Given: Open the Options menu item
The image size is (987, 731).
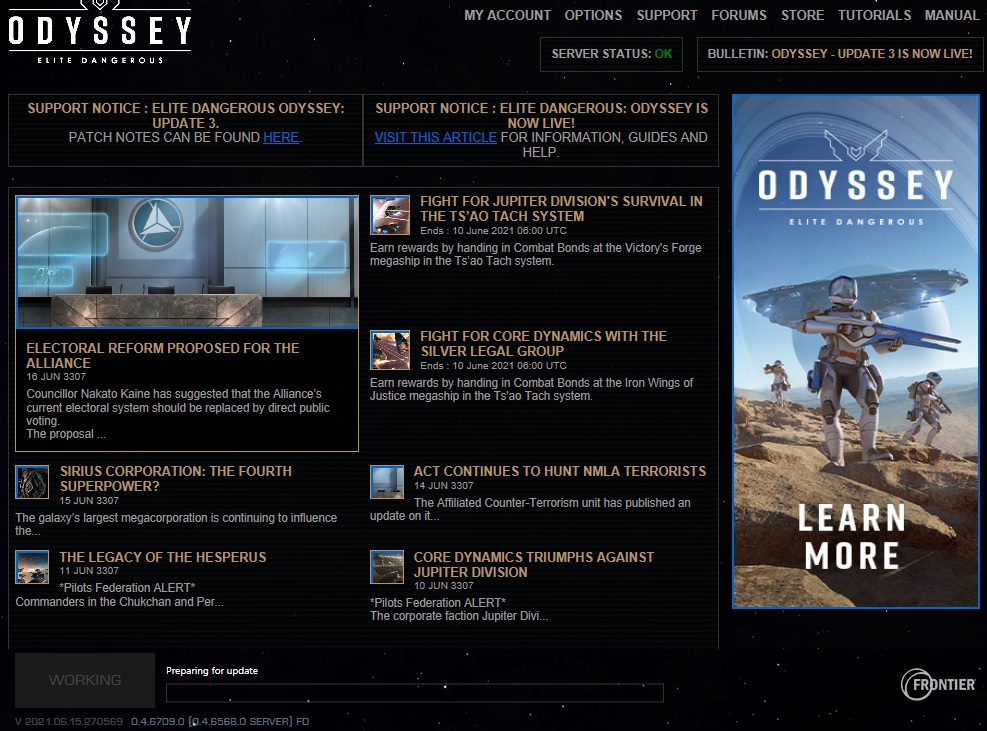Looking at the screenshot, I should (x=593, y=15).
